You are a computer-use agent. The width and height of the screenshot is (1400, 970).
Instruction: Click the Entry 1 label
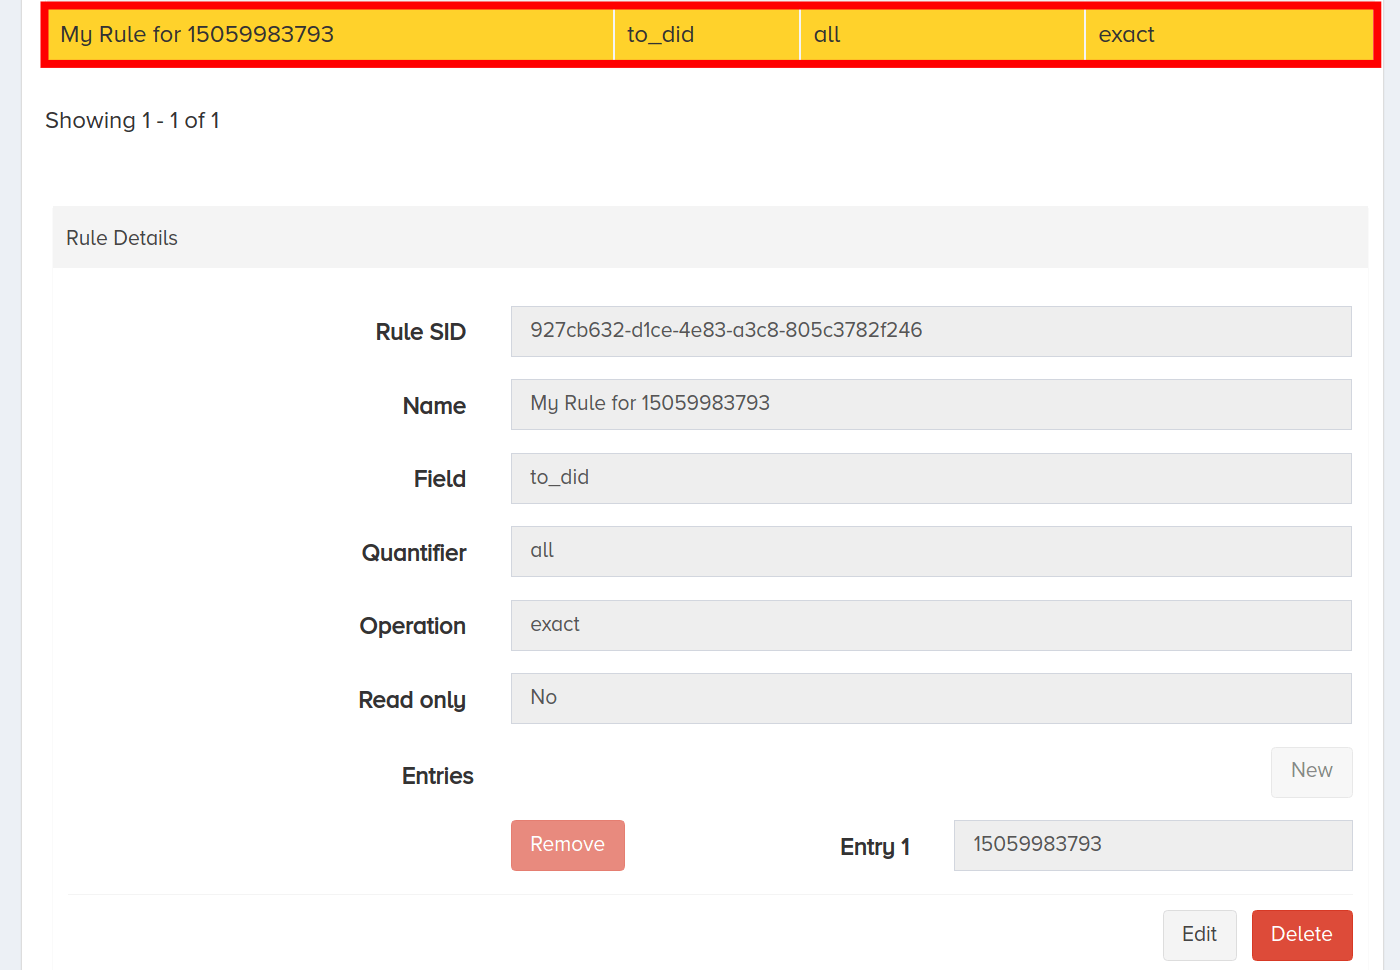click(x=875, y=847)
